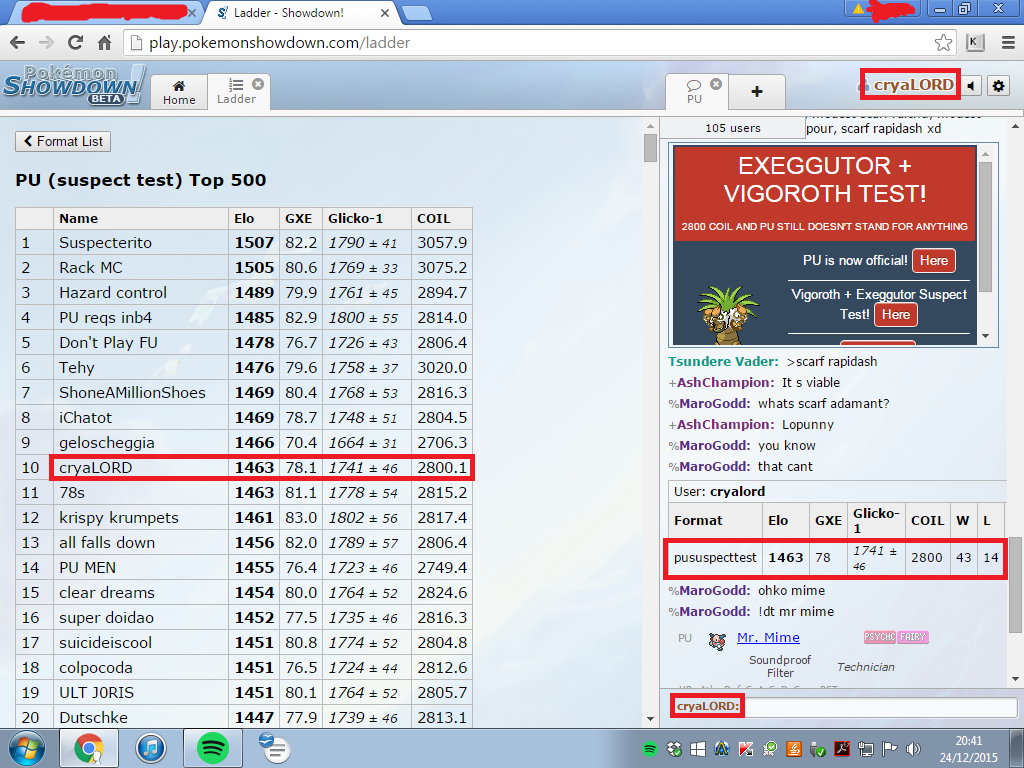Image resolution: width=1024 pixels, height=768 pixels.
Task: Click the plus icon to join a room
Action: 756,91
